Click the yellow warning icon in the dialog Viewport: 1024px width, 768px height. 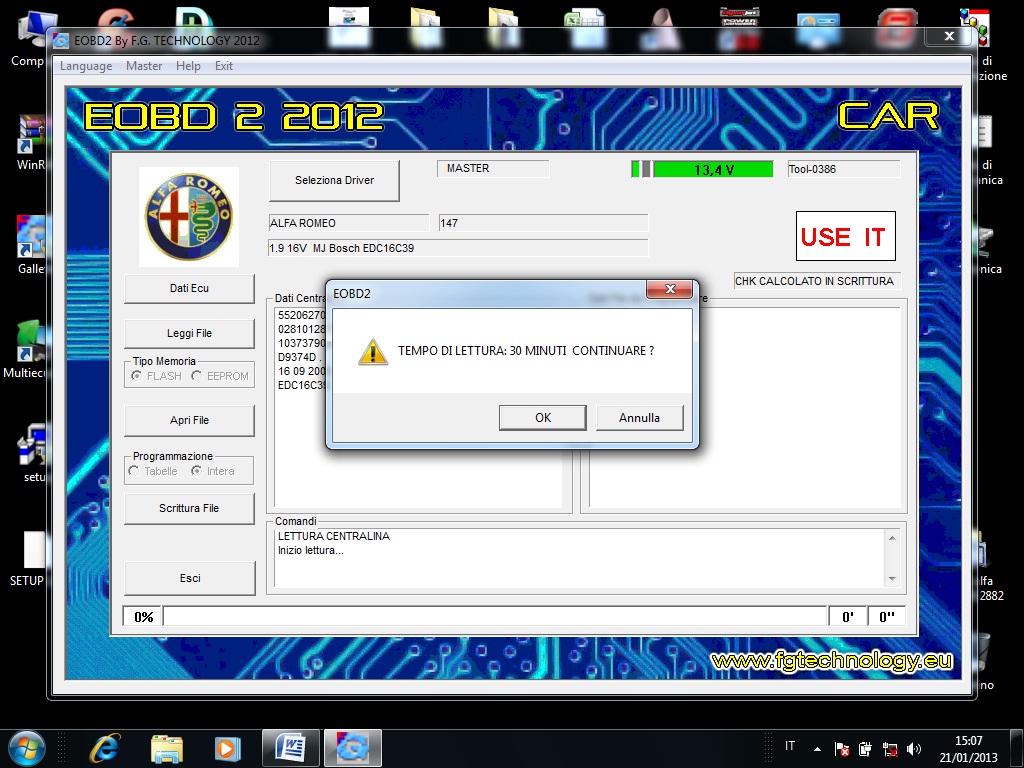click(373, 352)
